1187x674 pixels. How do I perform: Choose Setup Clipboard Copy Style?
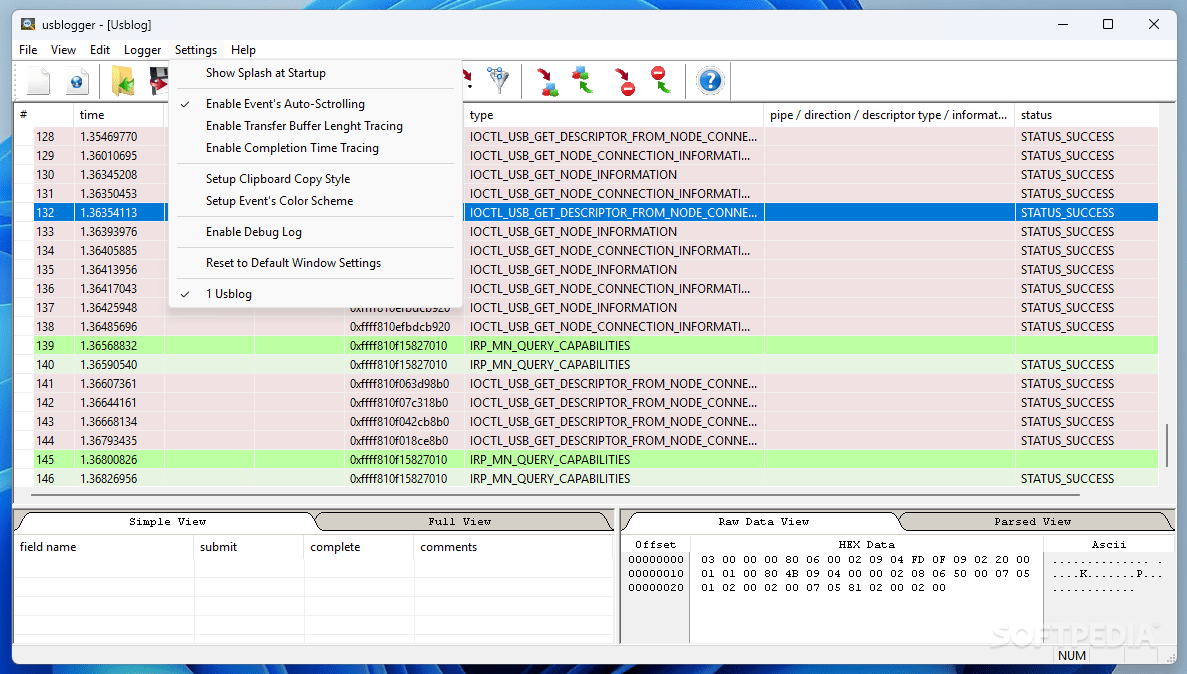coord(278,179)
